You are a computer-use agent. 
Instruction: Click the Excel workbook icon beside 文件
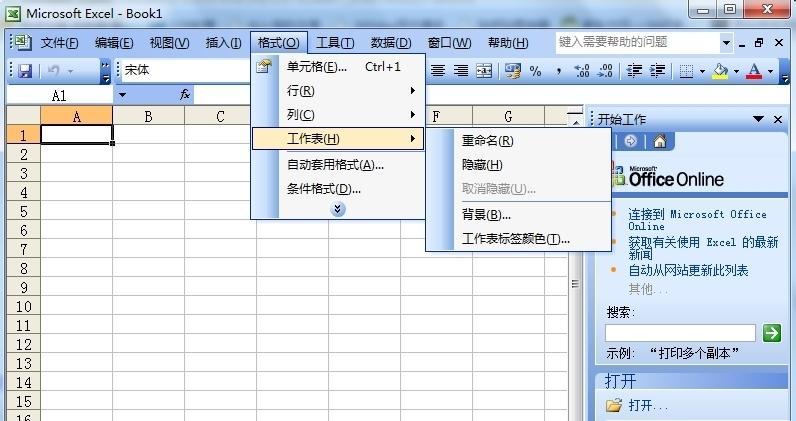coord(22,43)
